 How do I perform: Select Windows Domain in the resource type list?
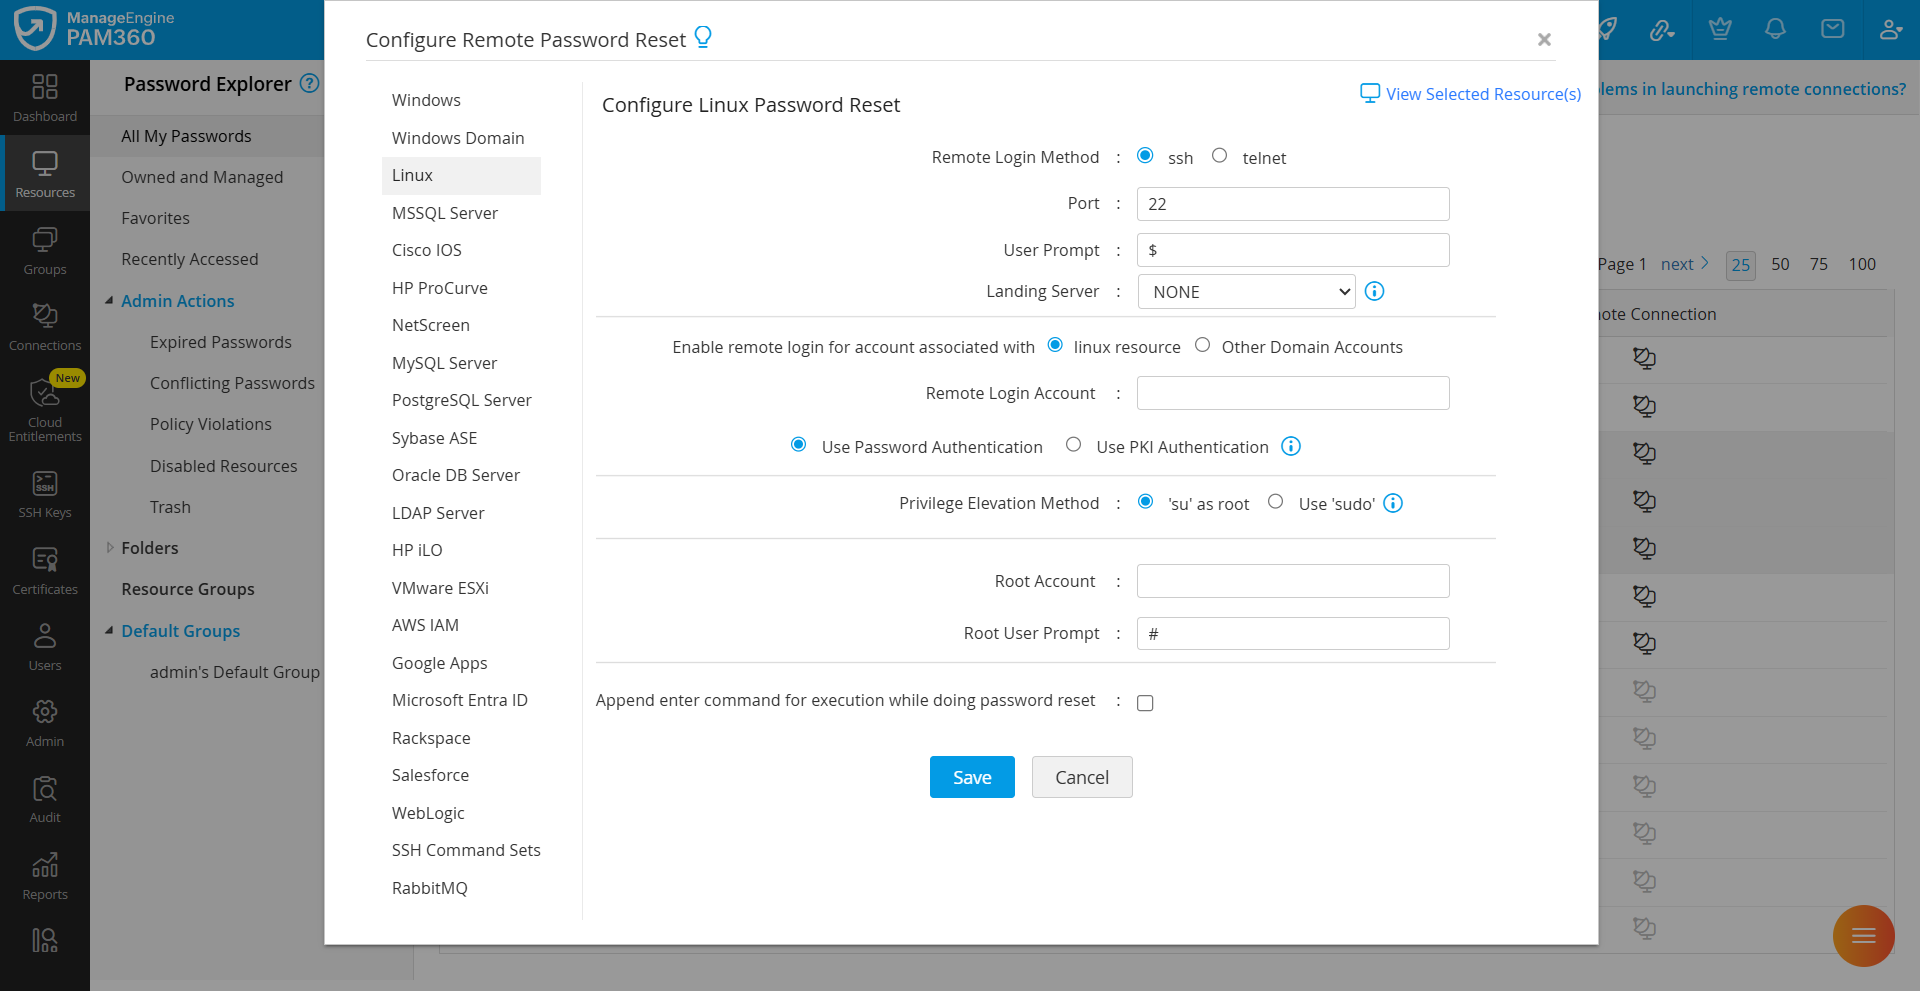coord(458,137)
